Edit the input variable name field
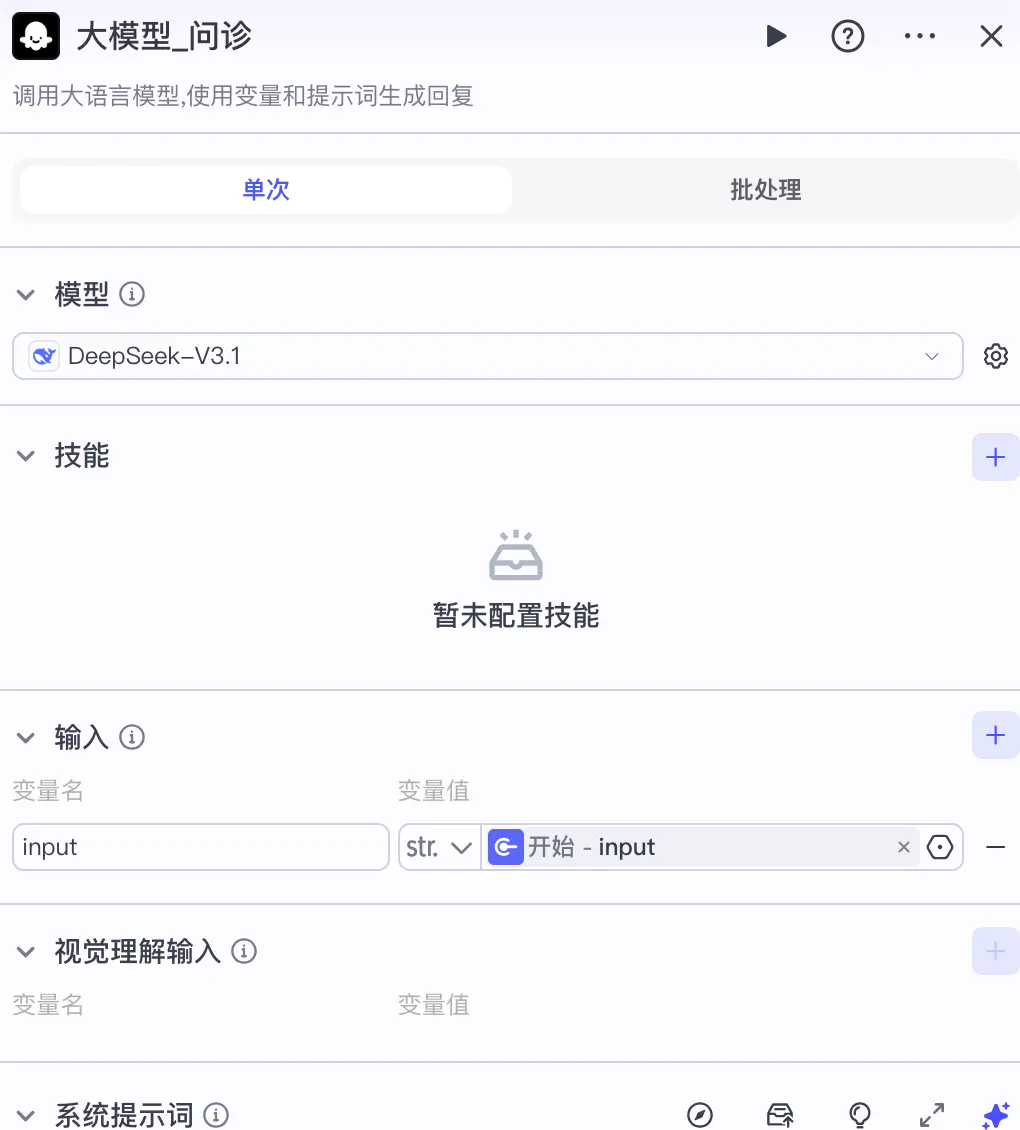The height and width of the screenshot is (1130, 1020). coord(201,847)
